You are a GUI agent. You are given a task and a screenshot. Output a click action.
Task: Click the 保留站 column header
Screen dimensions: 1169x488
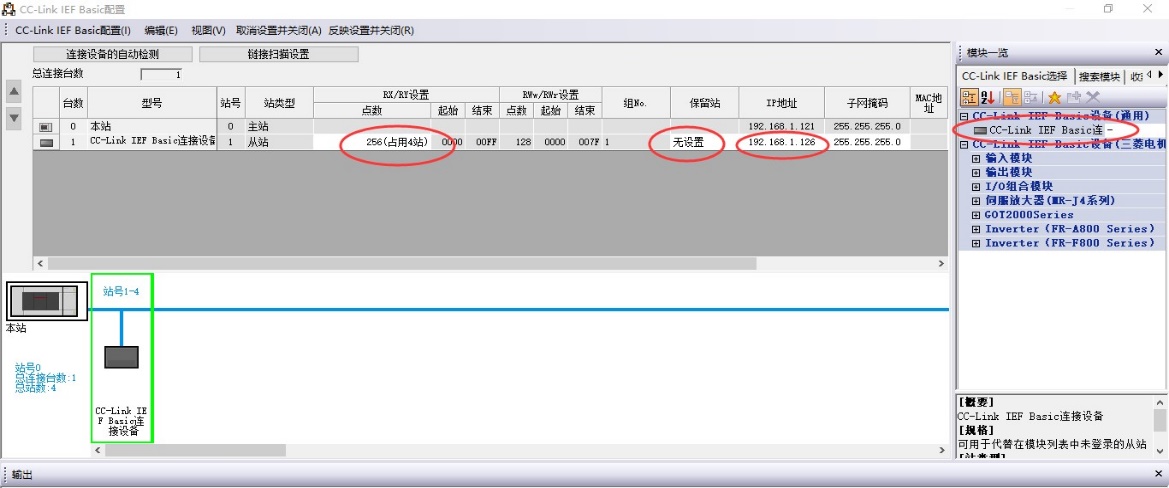705,103
